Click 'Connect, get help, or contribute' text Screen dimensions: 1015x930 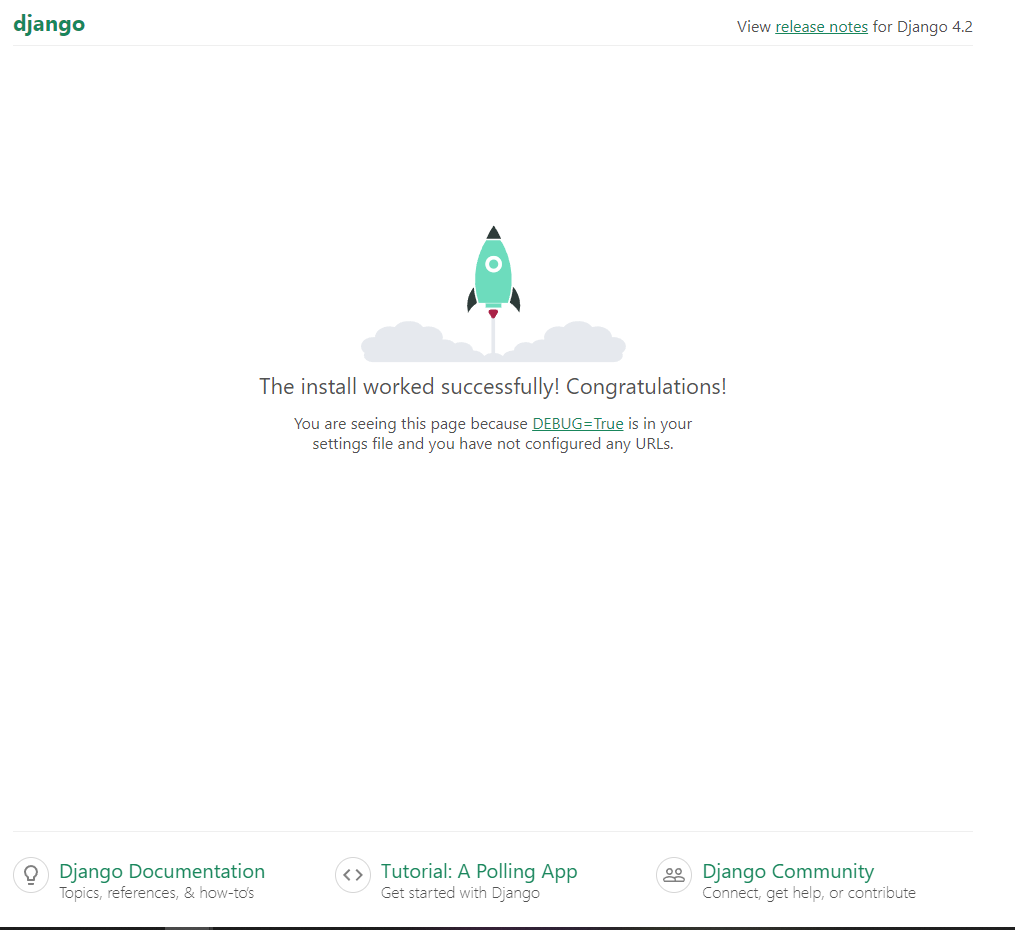(x=809, y=893)
